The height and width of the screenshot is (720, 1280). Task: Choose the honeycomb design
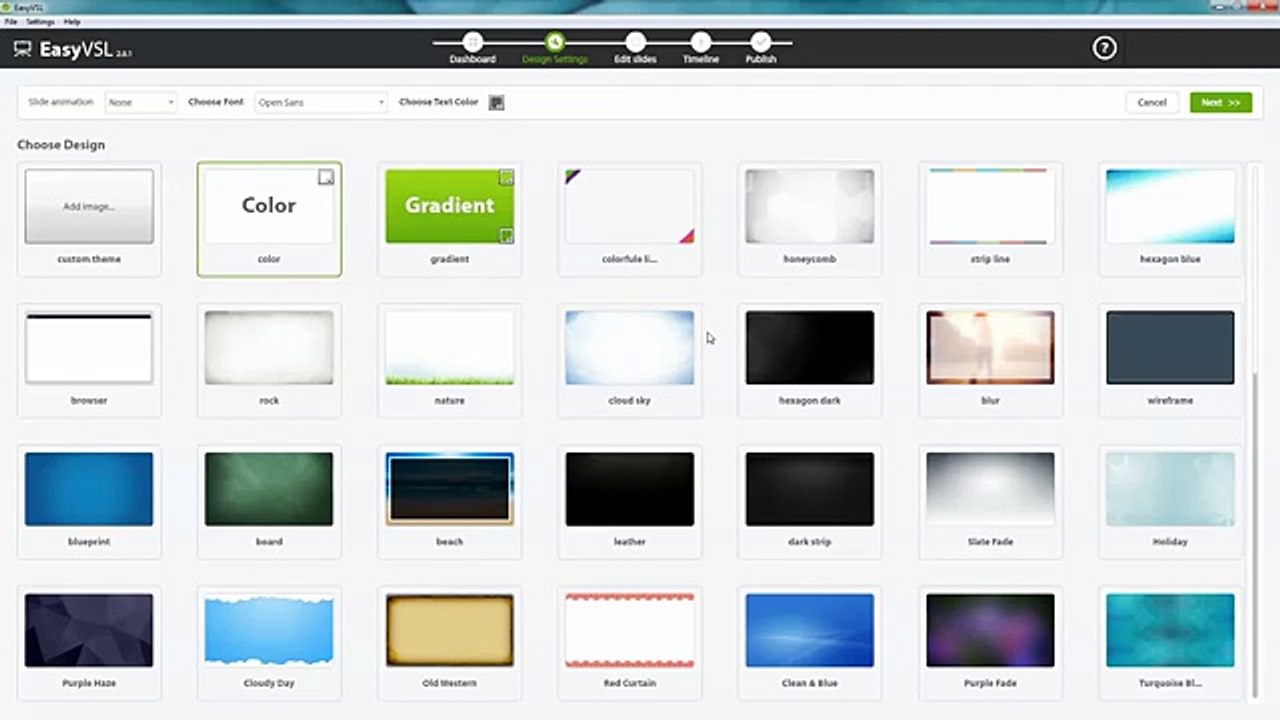(x=810, y=219)
